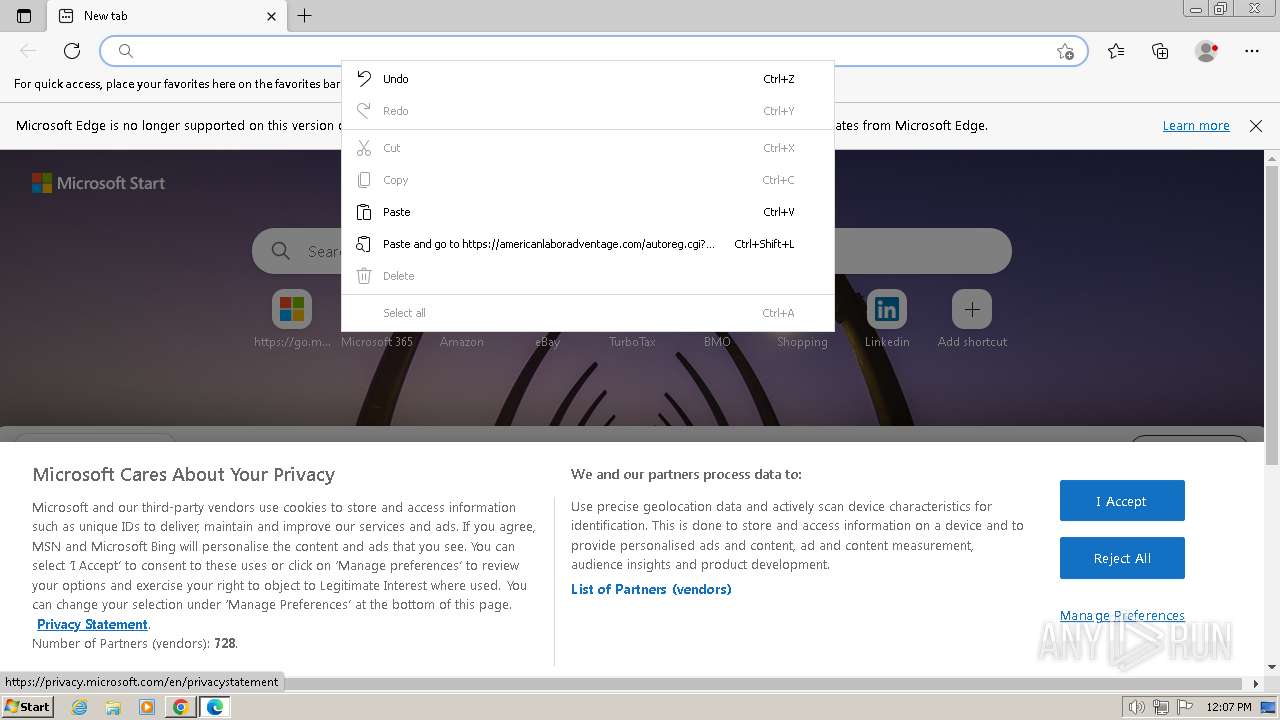Click Add shortcut plus tile
Screen dimensions: 1280x720
pyautogui.click(x=972, y=310)
